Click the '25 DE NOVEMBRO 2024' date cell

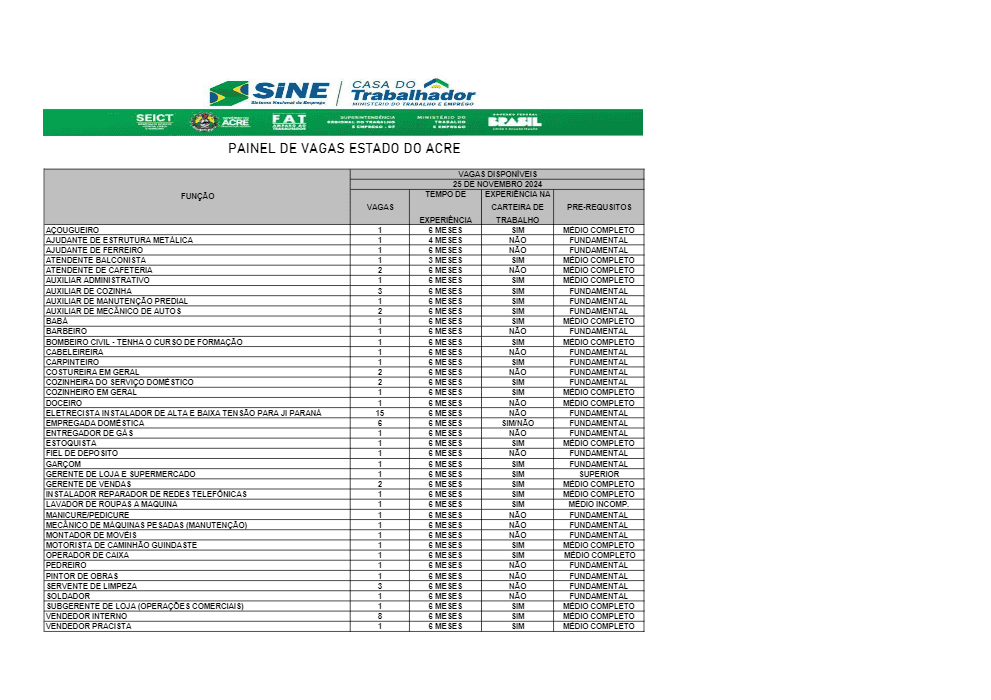pyautogui.click(x=497, y=184)
